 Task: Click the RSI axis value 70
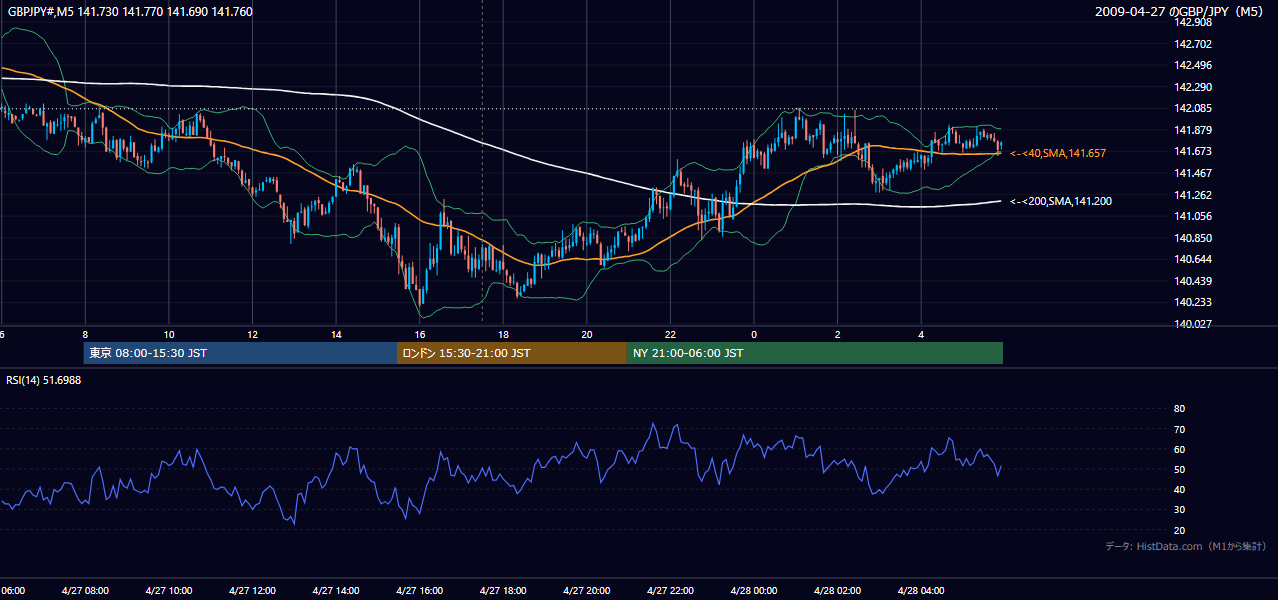1179,429
